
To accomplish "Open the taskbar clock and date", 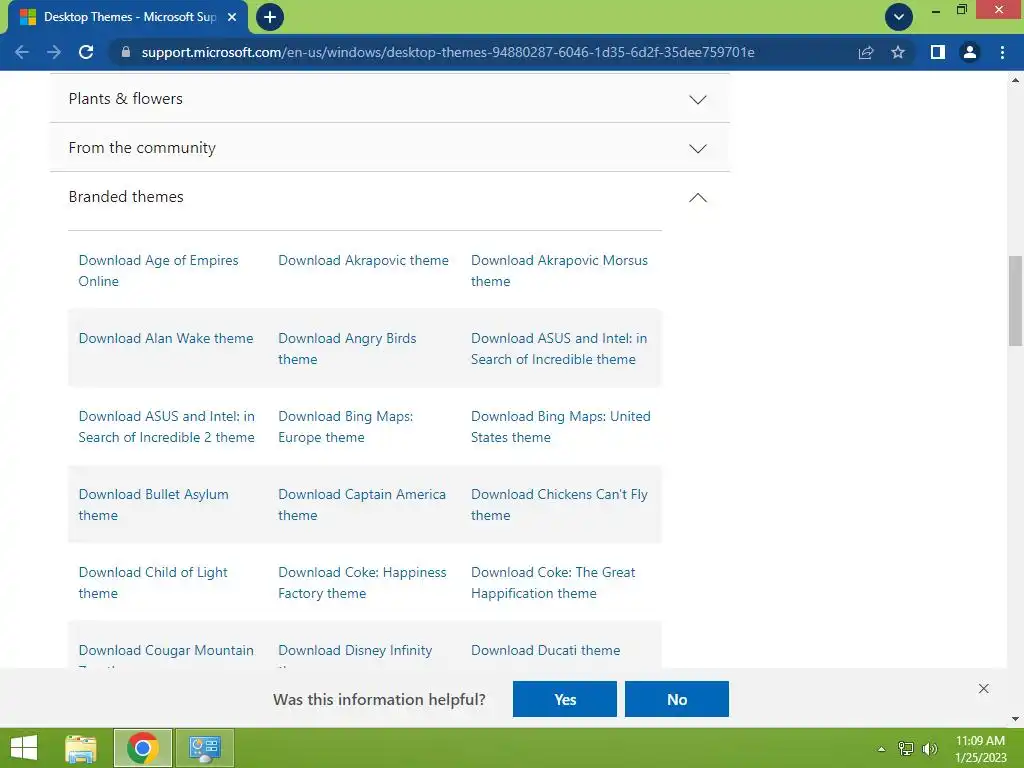I will tap(980, 749).
